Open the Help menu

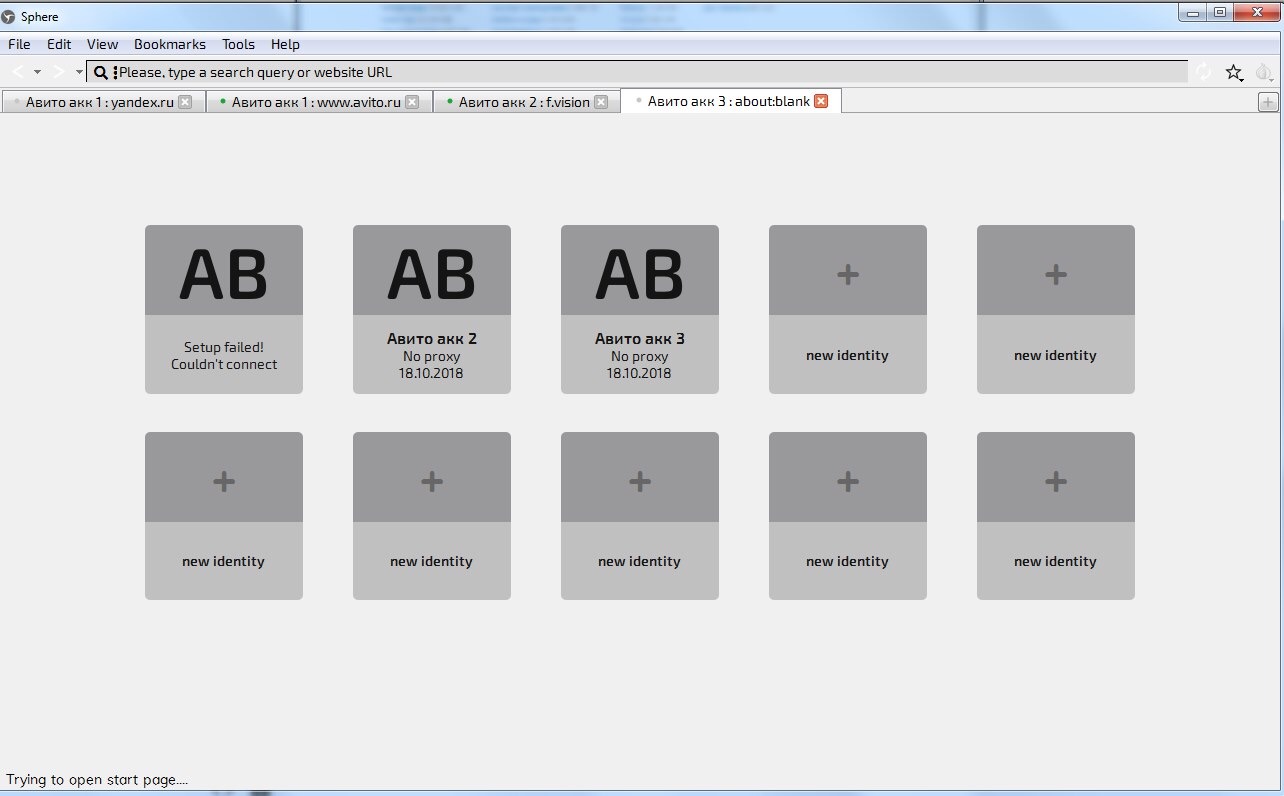coord(285,44)
